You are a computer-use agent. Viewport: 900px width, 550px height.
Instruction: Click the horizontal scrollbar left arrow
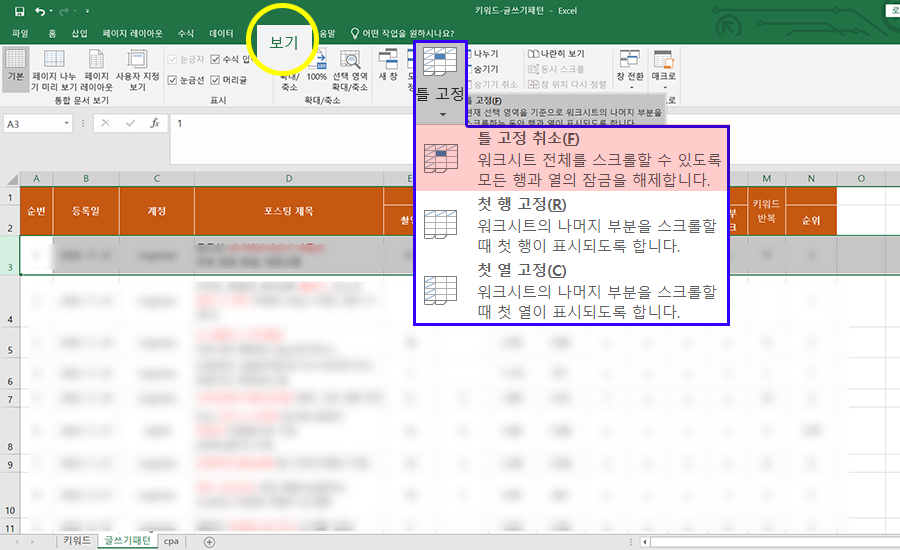tap(645, 542)
